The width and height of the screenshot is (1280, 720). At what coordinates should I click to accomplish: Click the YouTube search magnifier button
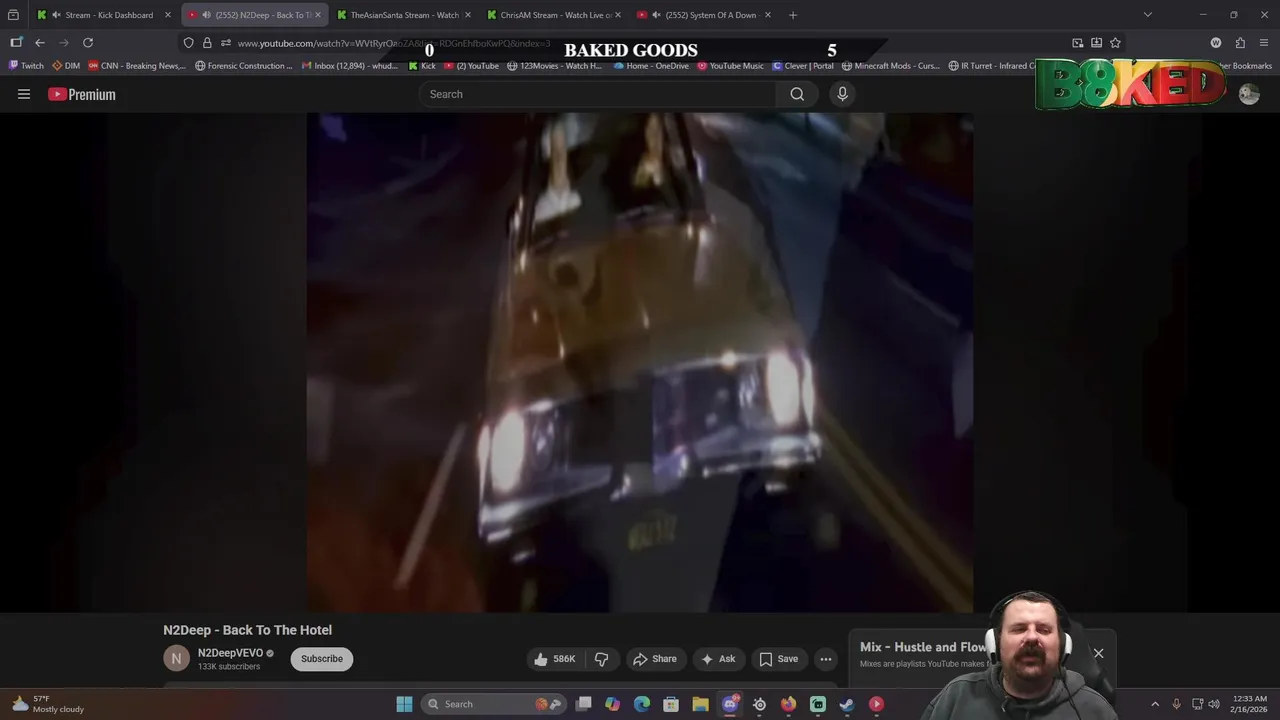(797, 94)
